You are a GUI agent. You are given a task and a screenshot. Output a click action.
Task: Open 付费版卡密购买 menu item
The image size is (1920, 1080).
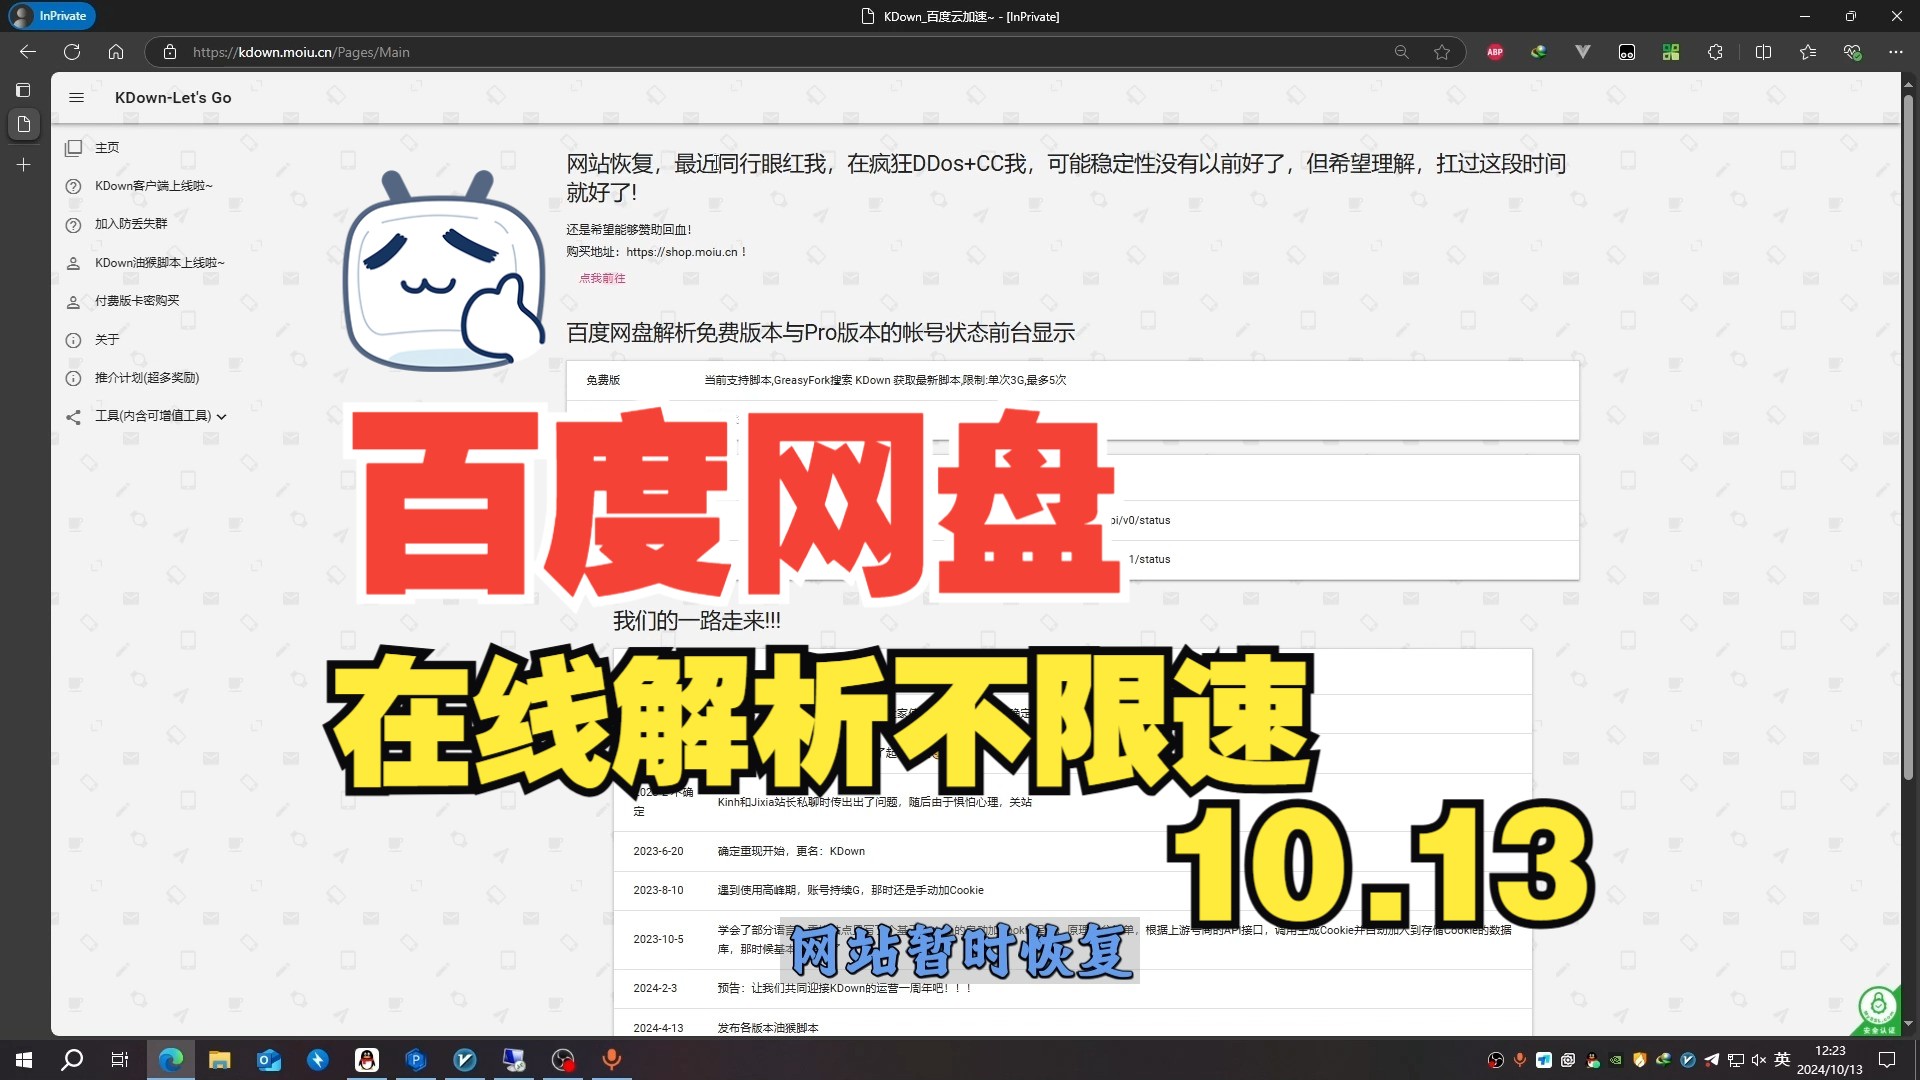137,301
